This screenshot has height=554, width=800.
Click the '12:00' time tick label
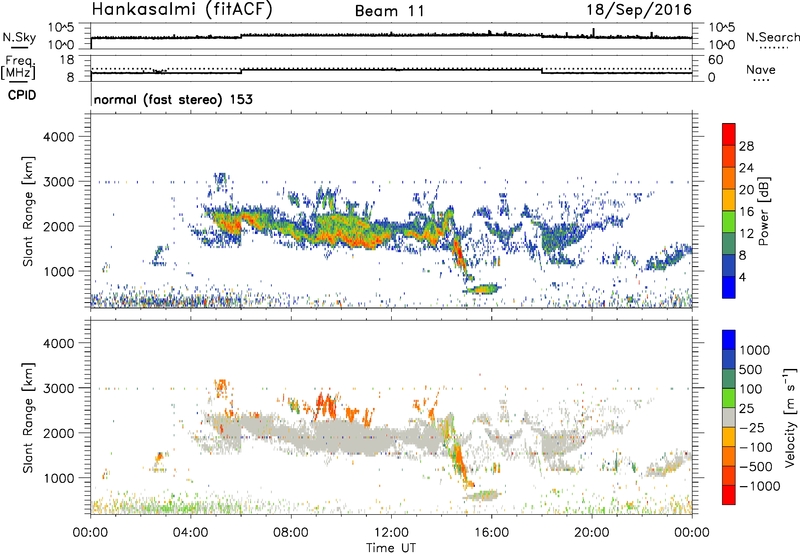coord(391,533)
